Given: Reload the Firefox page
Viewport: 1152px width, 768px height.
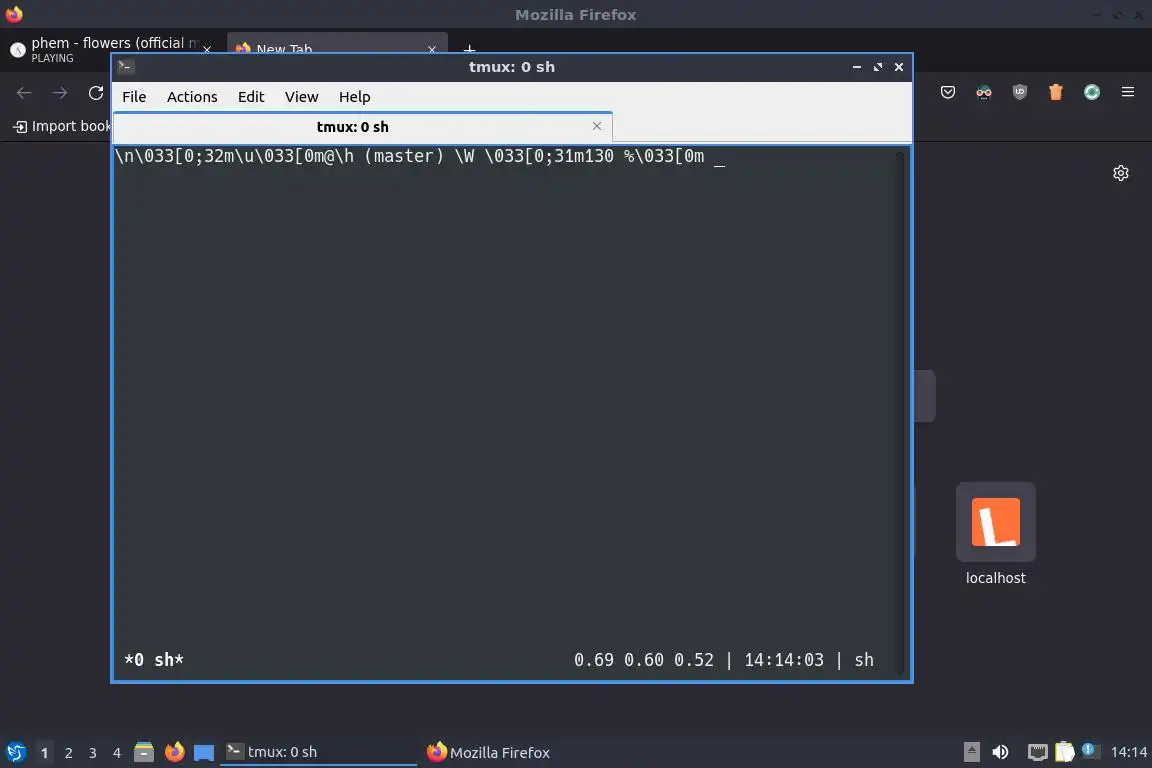Looking at the screenshot, I should coord(96,93).
